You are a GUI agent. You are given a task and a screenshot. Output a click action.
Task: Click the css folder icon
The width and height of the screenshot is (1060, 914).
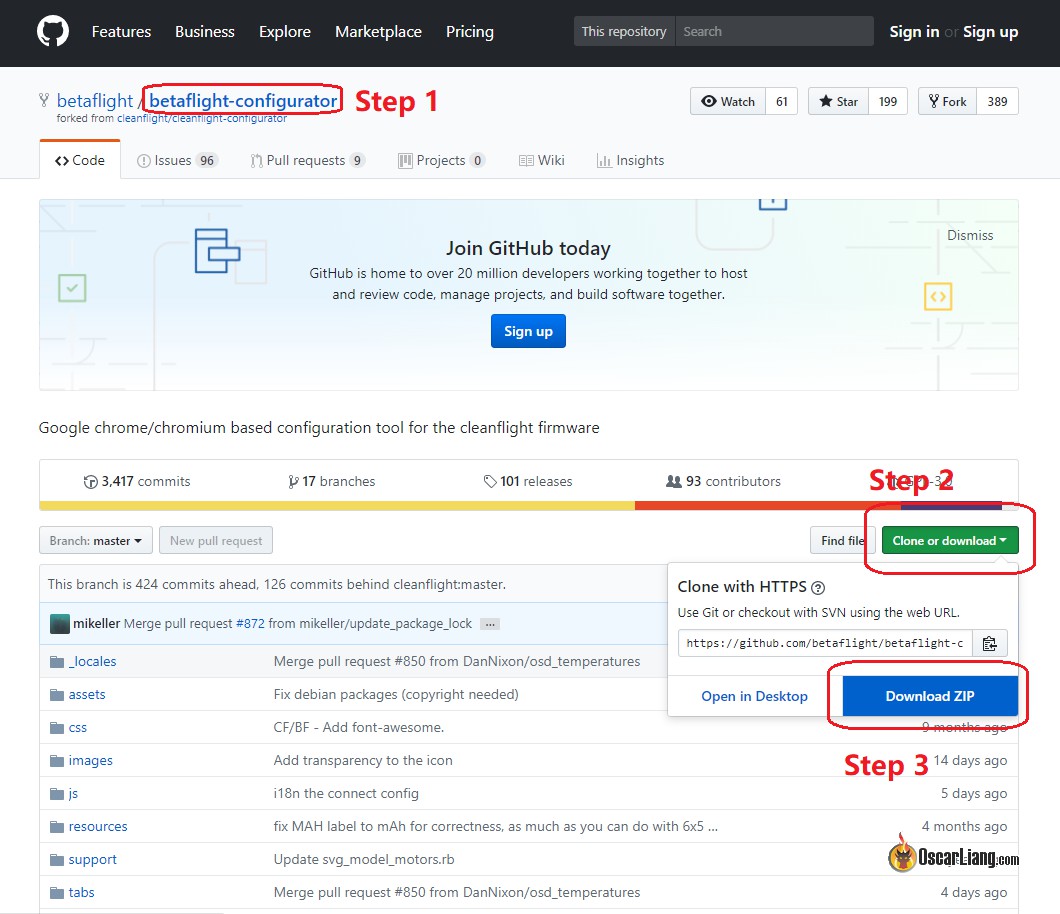tap(57, 728)
